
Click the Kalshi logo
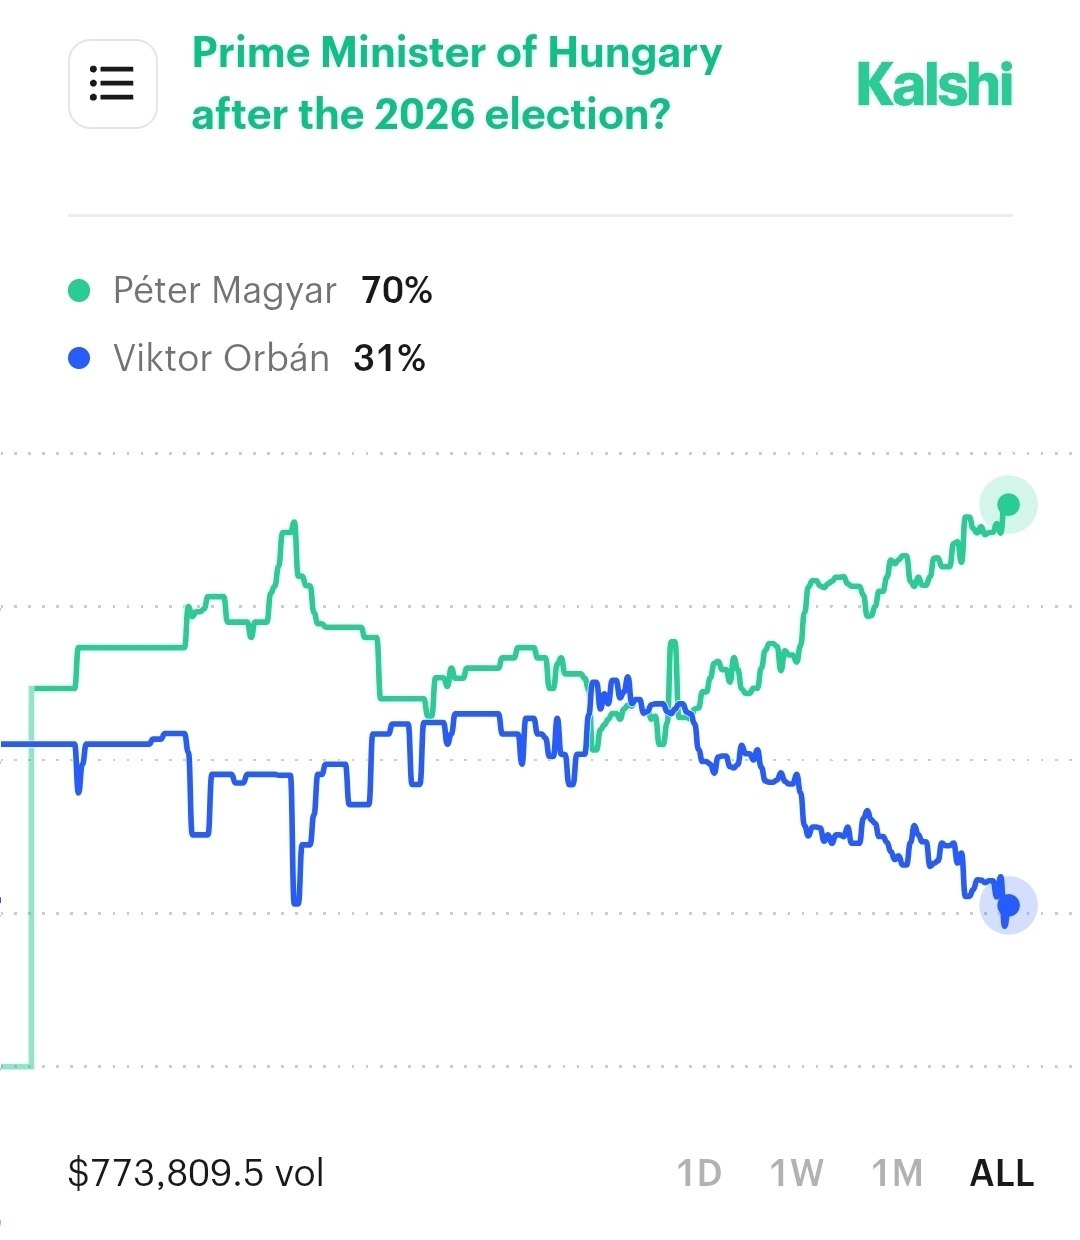[x=934, y=84]
